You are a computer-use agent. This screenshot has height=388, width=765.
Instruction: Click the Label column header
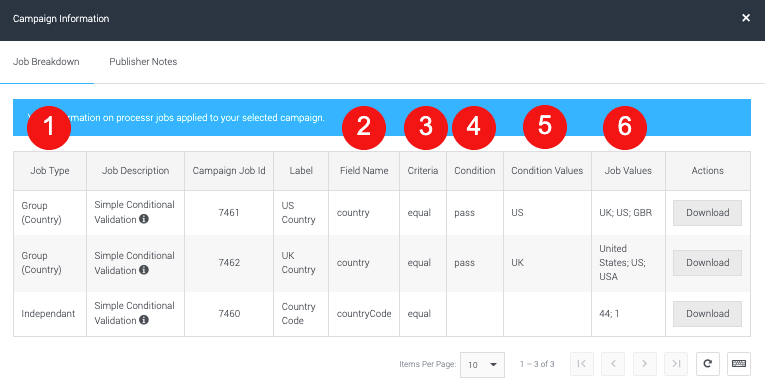(x=301, y=171)
